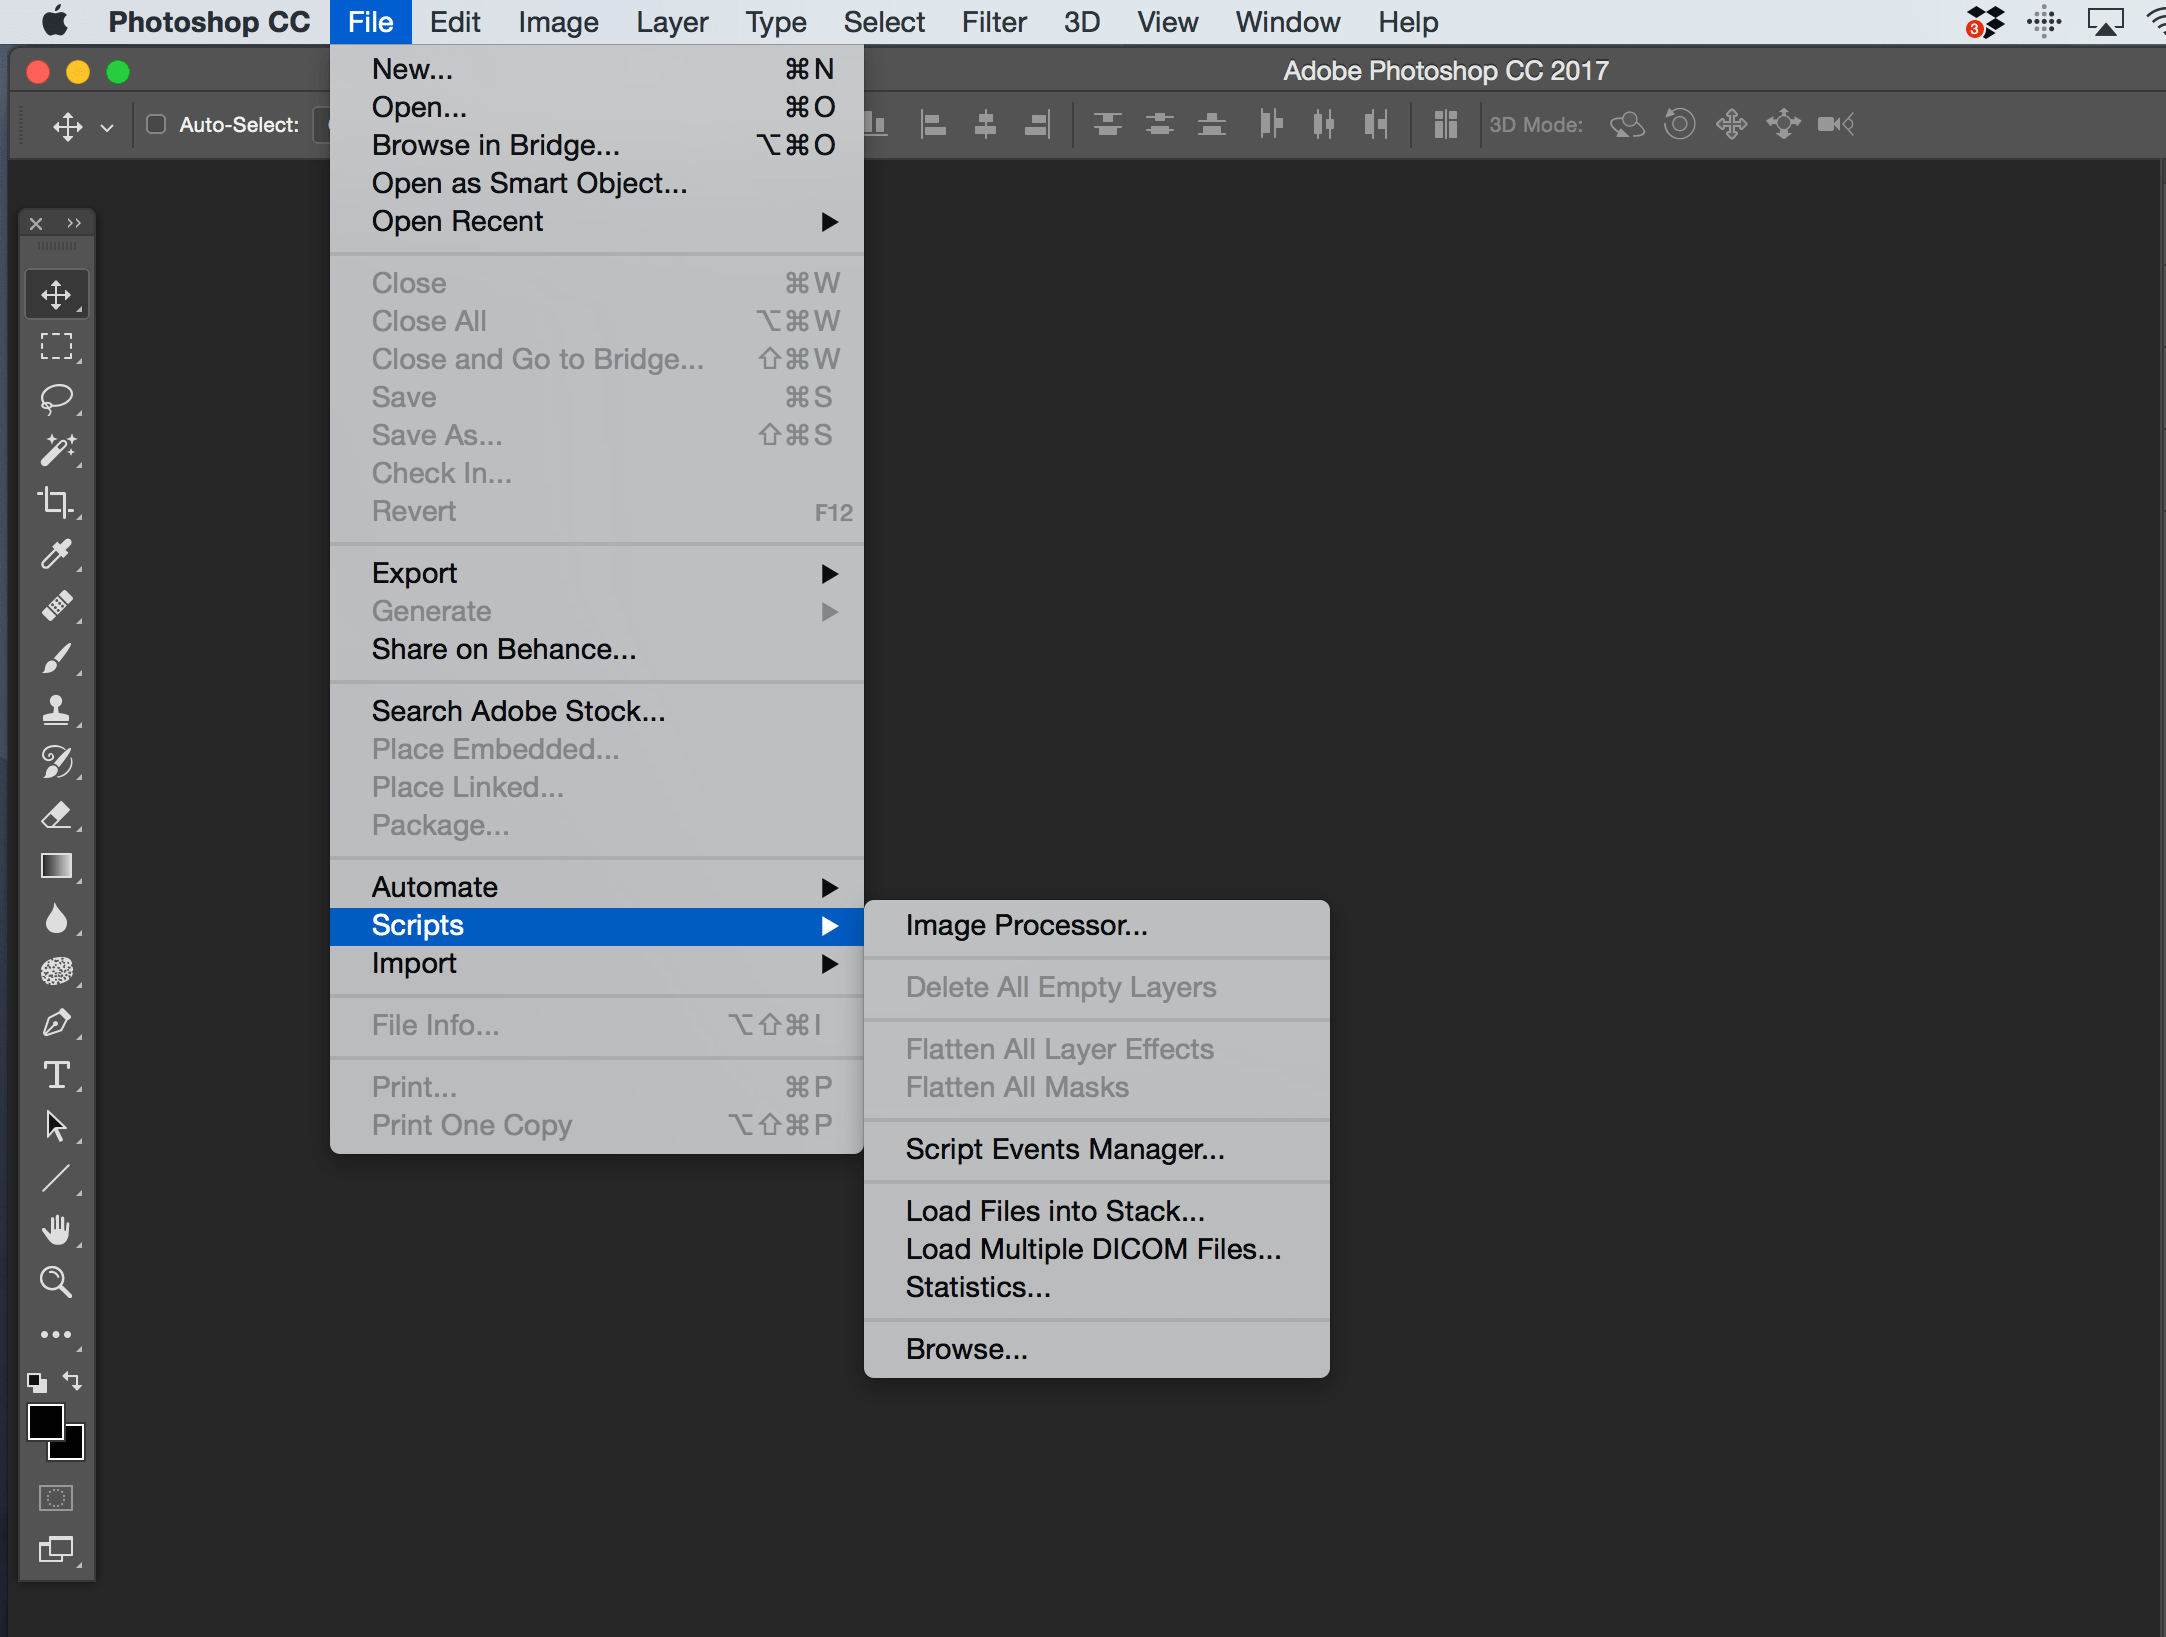The width and height of the screenshot is (2166, 1637).
Task: Select the Clone Stamp tool
Action: [56, 710]
